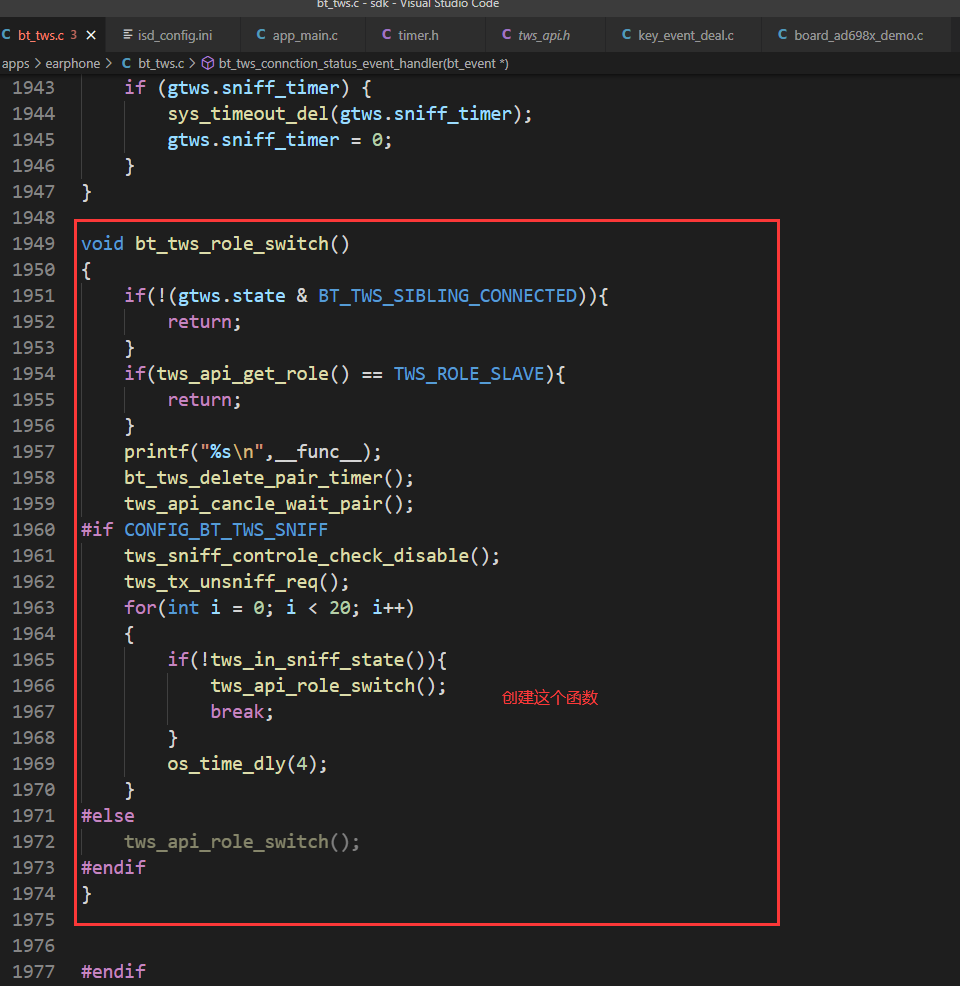
Task: Open the app_main.c tab
Action: pyautogui.click(x=297, y=35)
